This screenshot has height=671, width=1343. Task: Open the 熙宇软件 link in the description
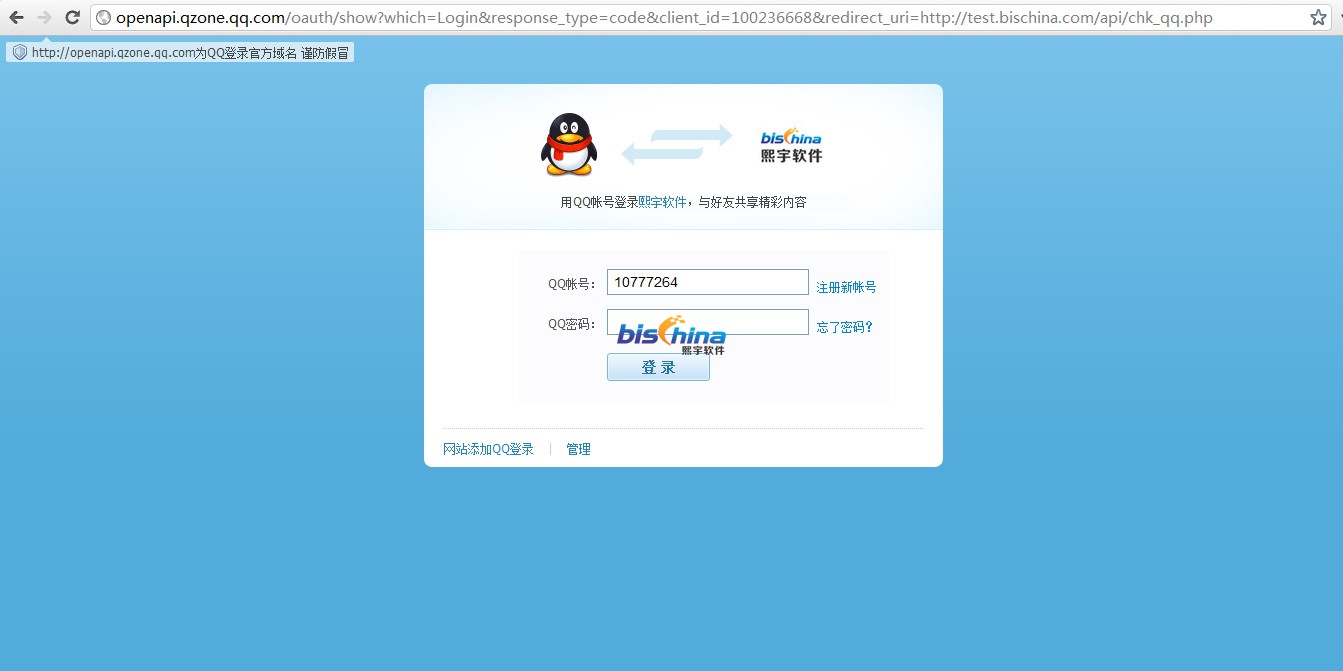(x=662, y=202)
